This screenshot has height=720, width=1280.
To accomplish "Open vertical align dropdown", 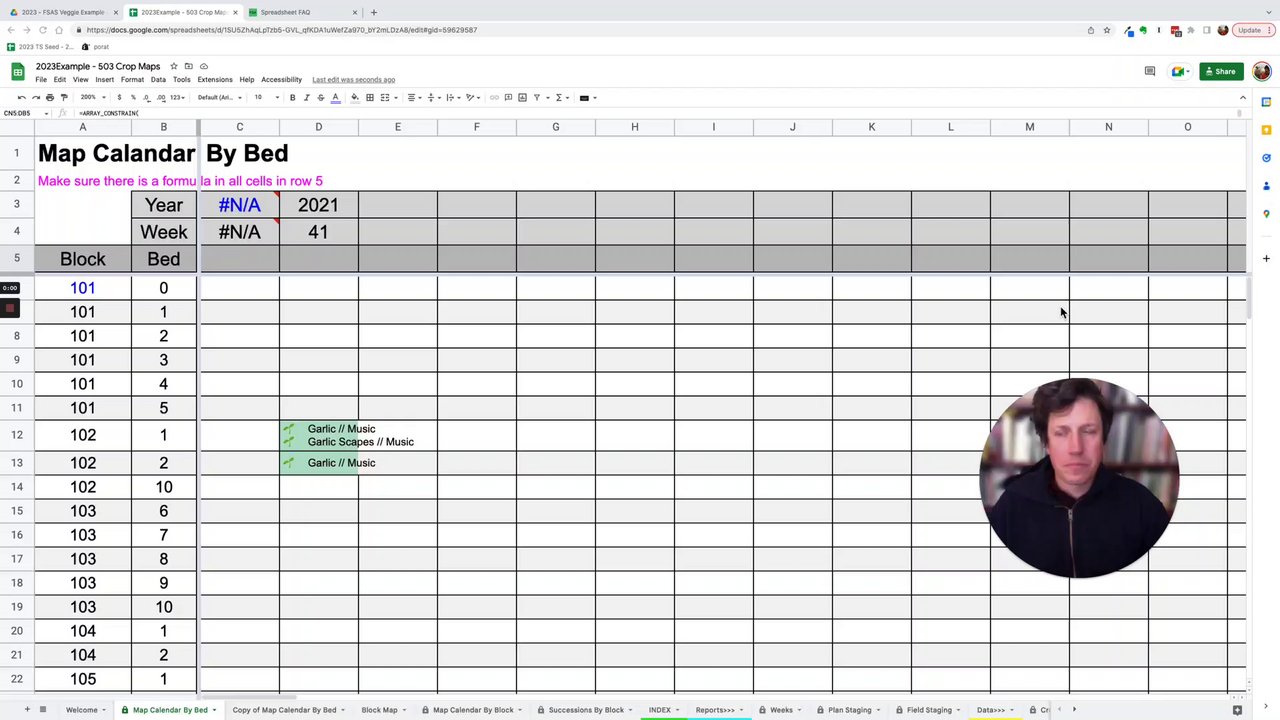I will (434, 97).
